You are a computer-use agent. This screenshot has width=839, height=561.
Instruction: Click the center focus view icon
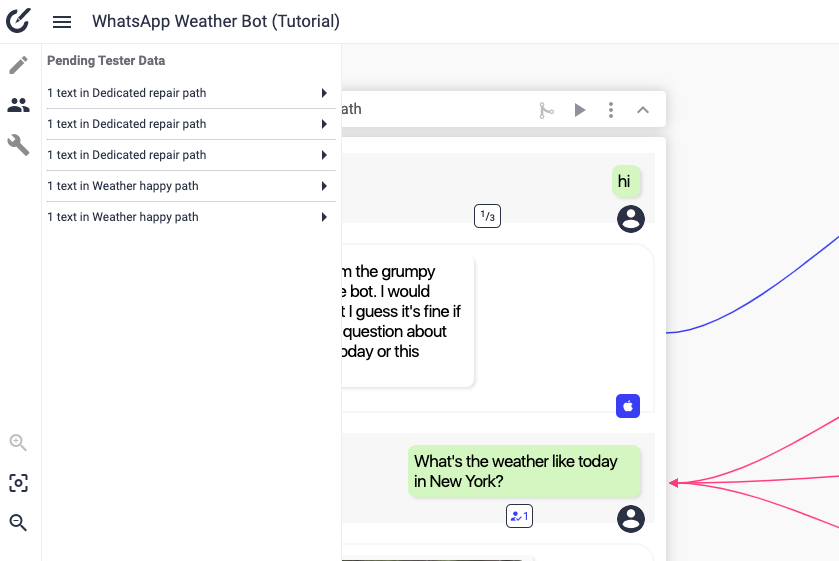point(18,483)
